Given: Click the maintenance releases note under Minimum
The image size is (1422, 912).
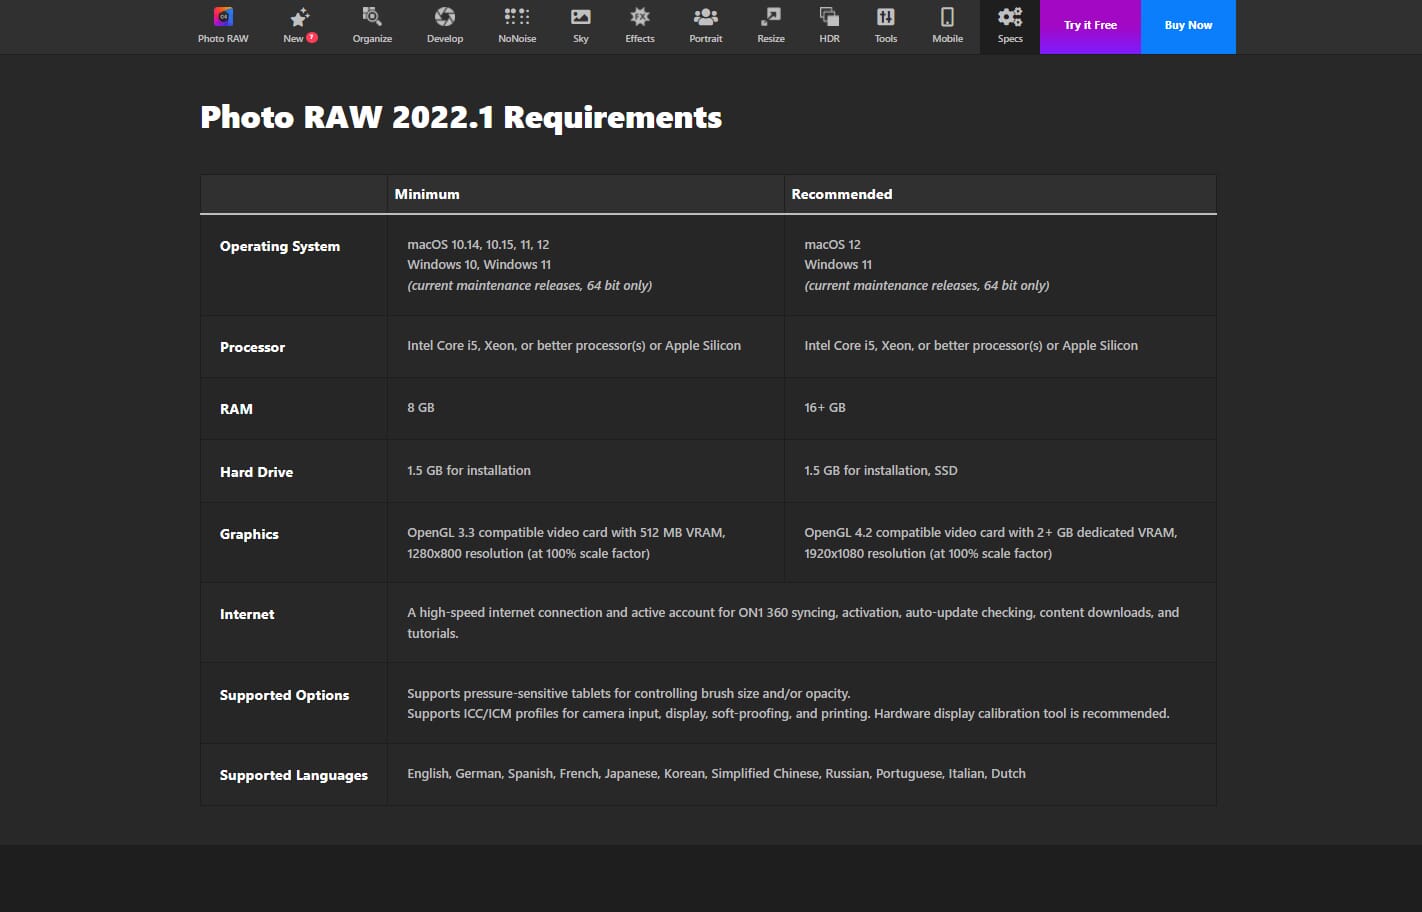Looking at the screenshot, I should (x=529, y=286).
